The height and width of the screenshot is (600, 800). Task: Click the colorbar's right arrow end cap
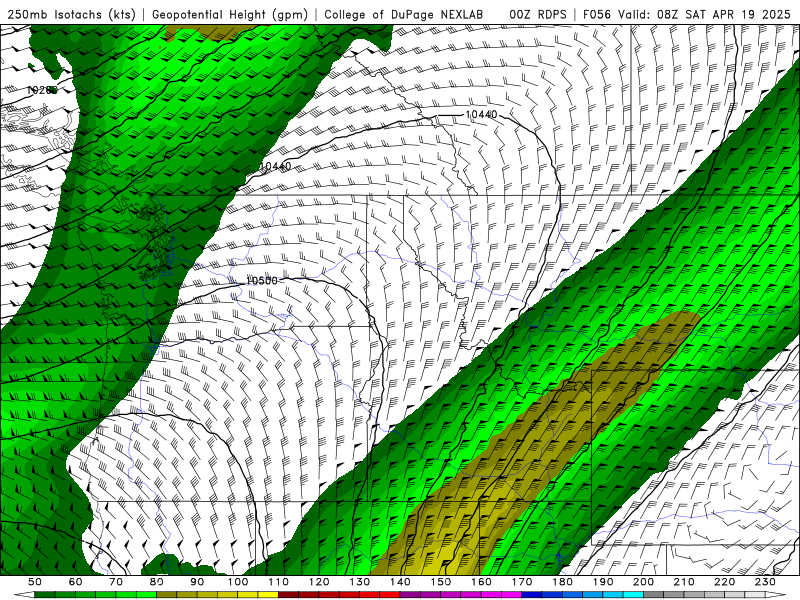tap(776, 595)
